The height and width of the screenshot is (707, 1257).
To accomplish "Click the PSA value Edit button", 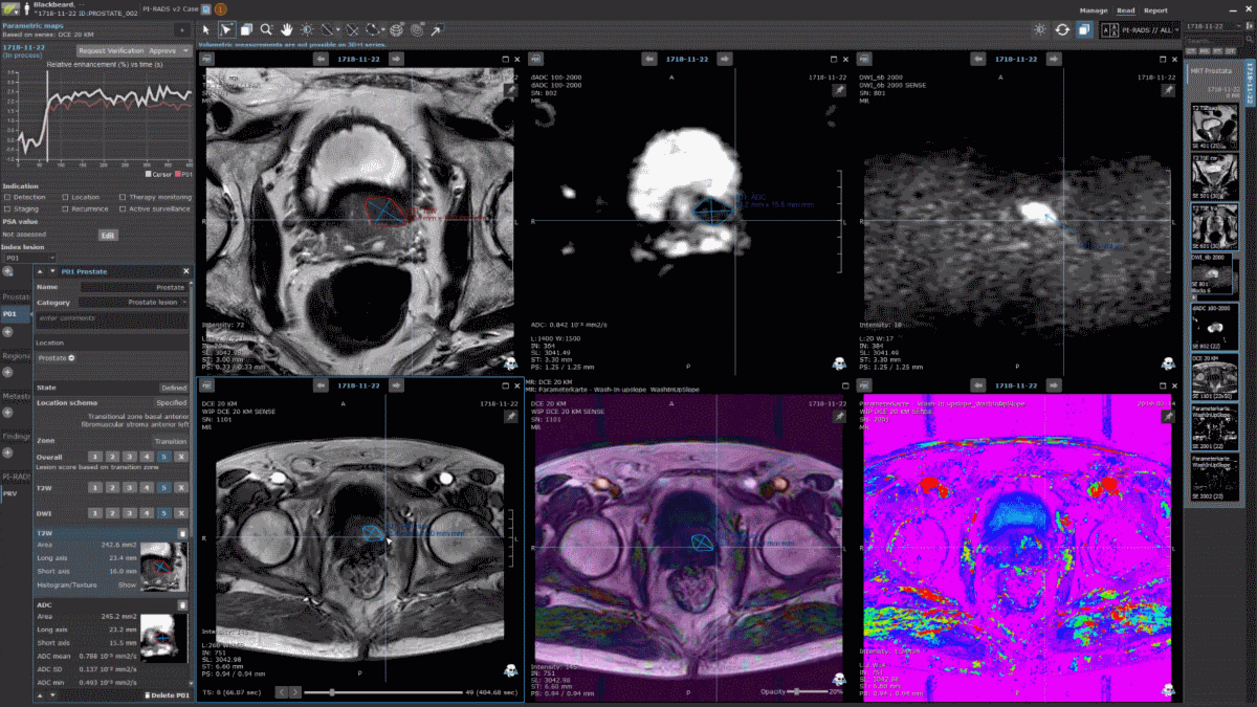I will point(107,235).
